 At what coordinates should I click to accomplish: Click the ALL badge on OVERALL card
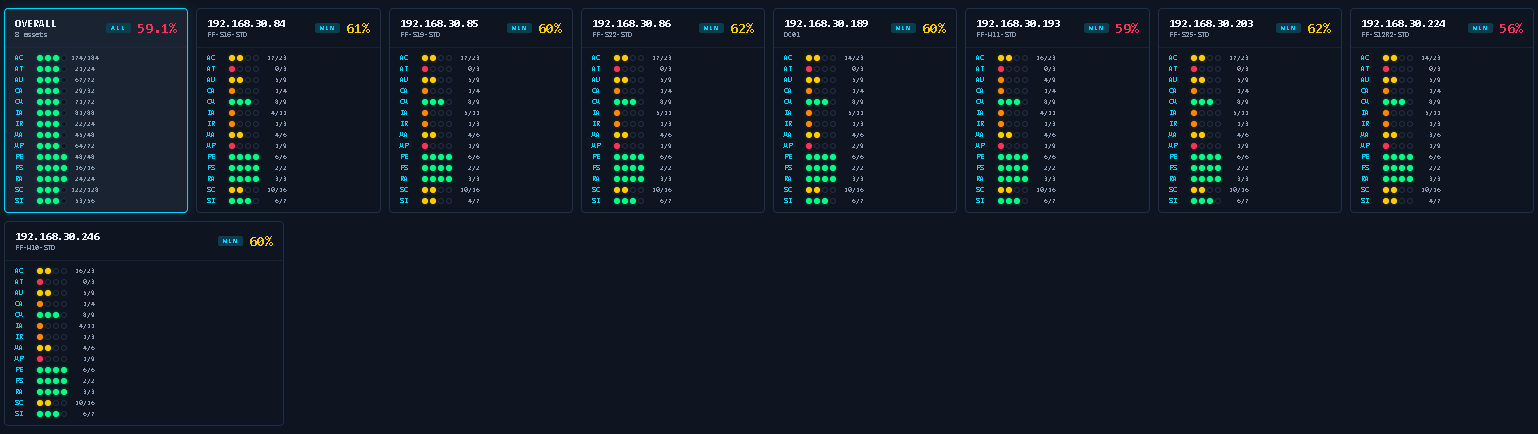[118, 29]
